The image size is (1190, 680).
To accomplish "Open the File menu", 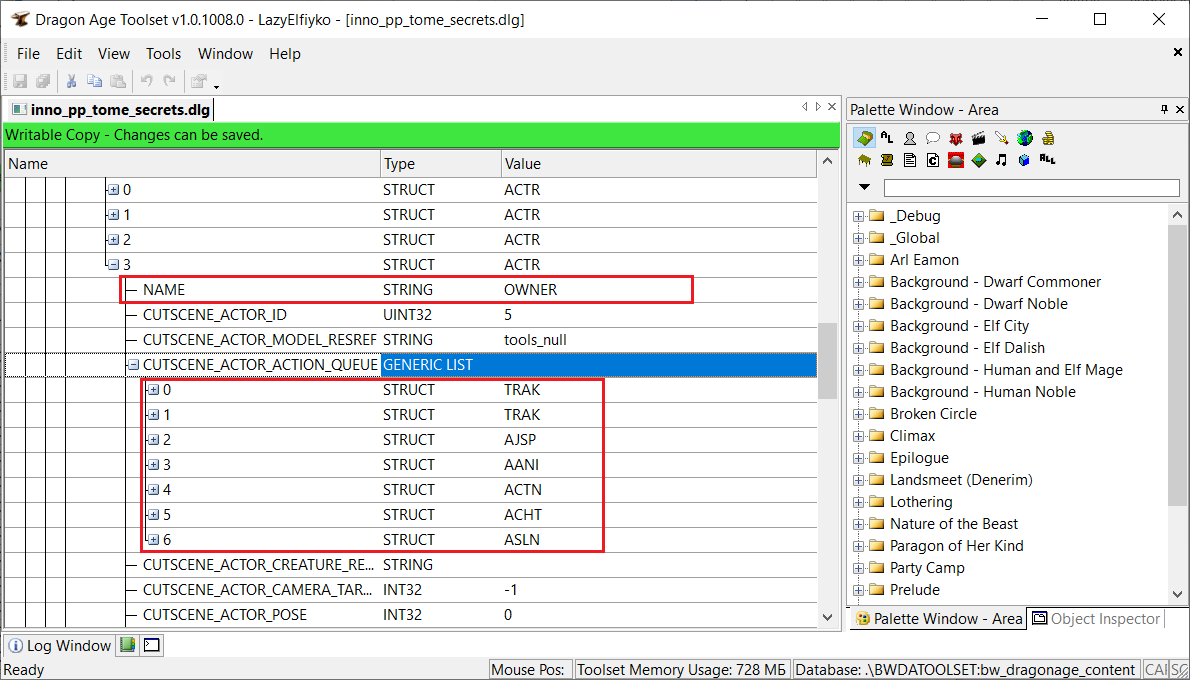I will (28, 54).
